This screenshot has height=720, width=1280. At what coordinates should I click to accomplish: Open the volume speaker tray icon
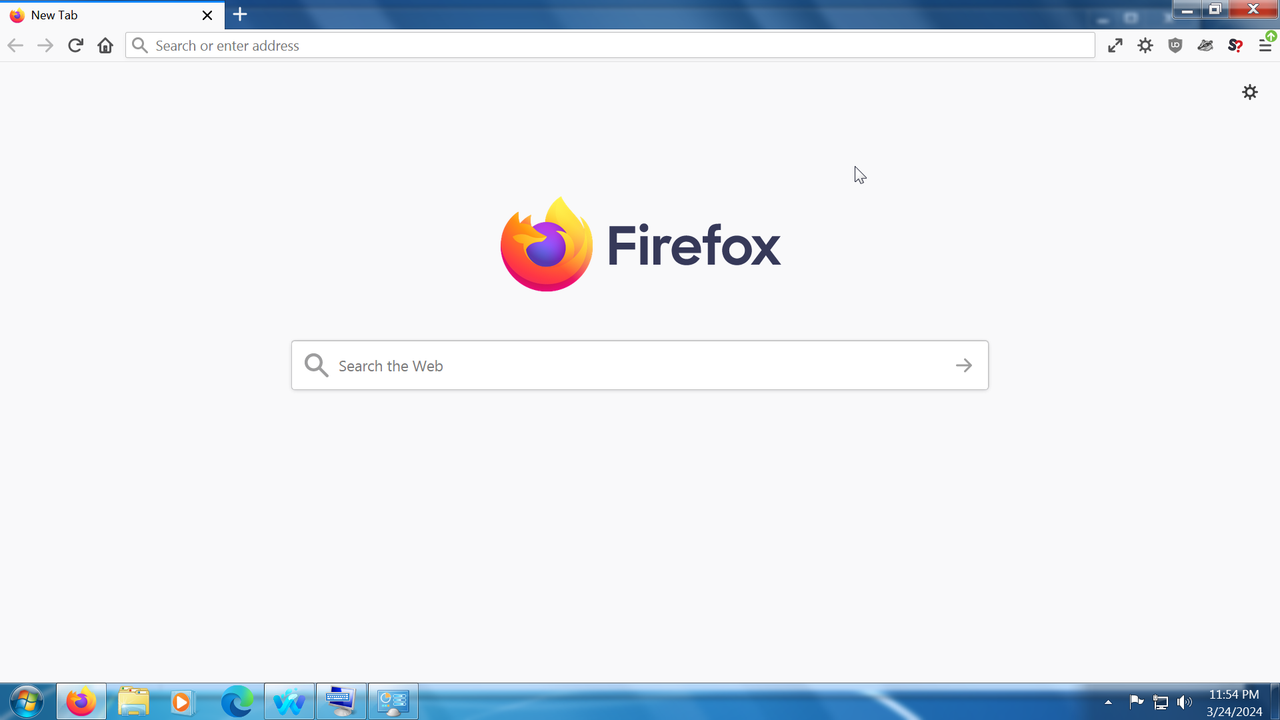click(1185, 702)
